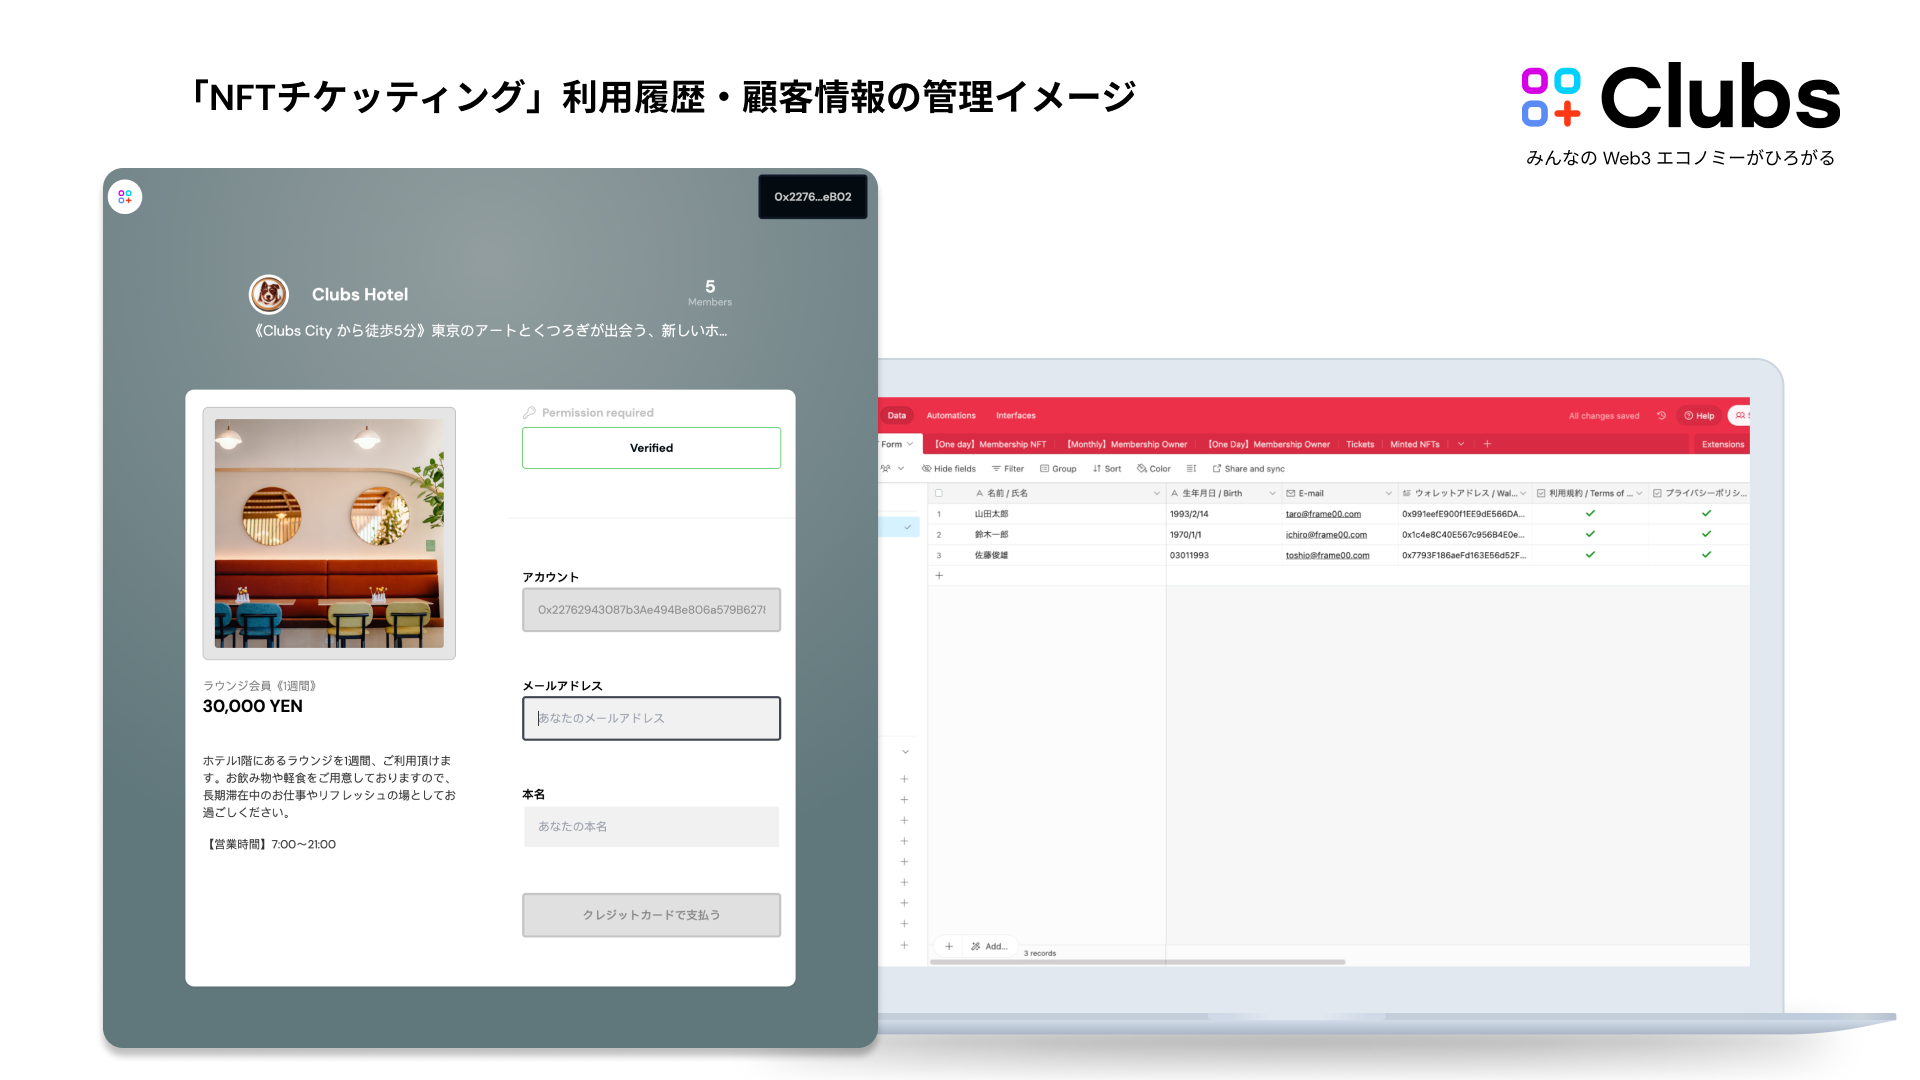Expand the ウォレットアドレス column dropdown
1920x1080 pixels.
(x=1523, y=493)
